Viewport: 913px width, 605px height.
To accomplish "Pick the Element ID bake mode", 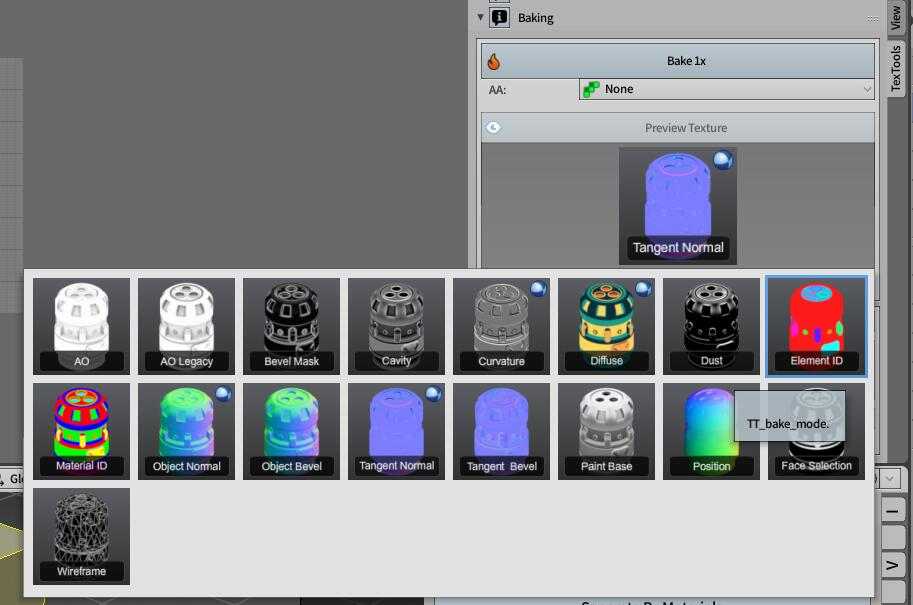I will pos(816,326).
